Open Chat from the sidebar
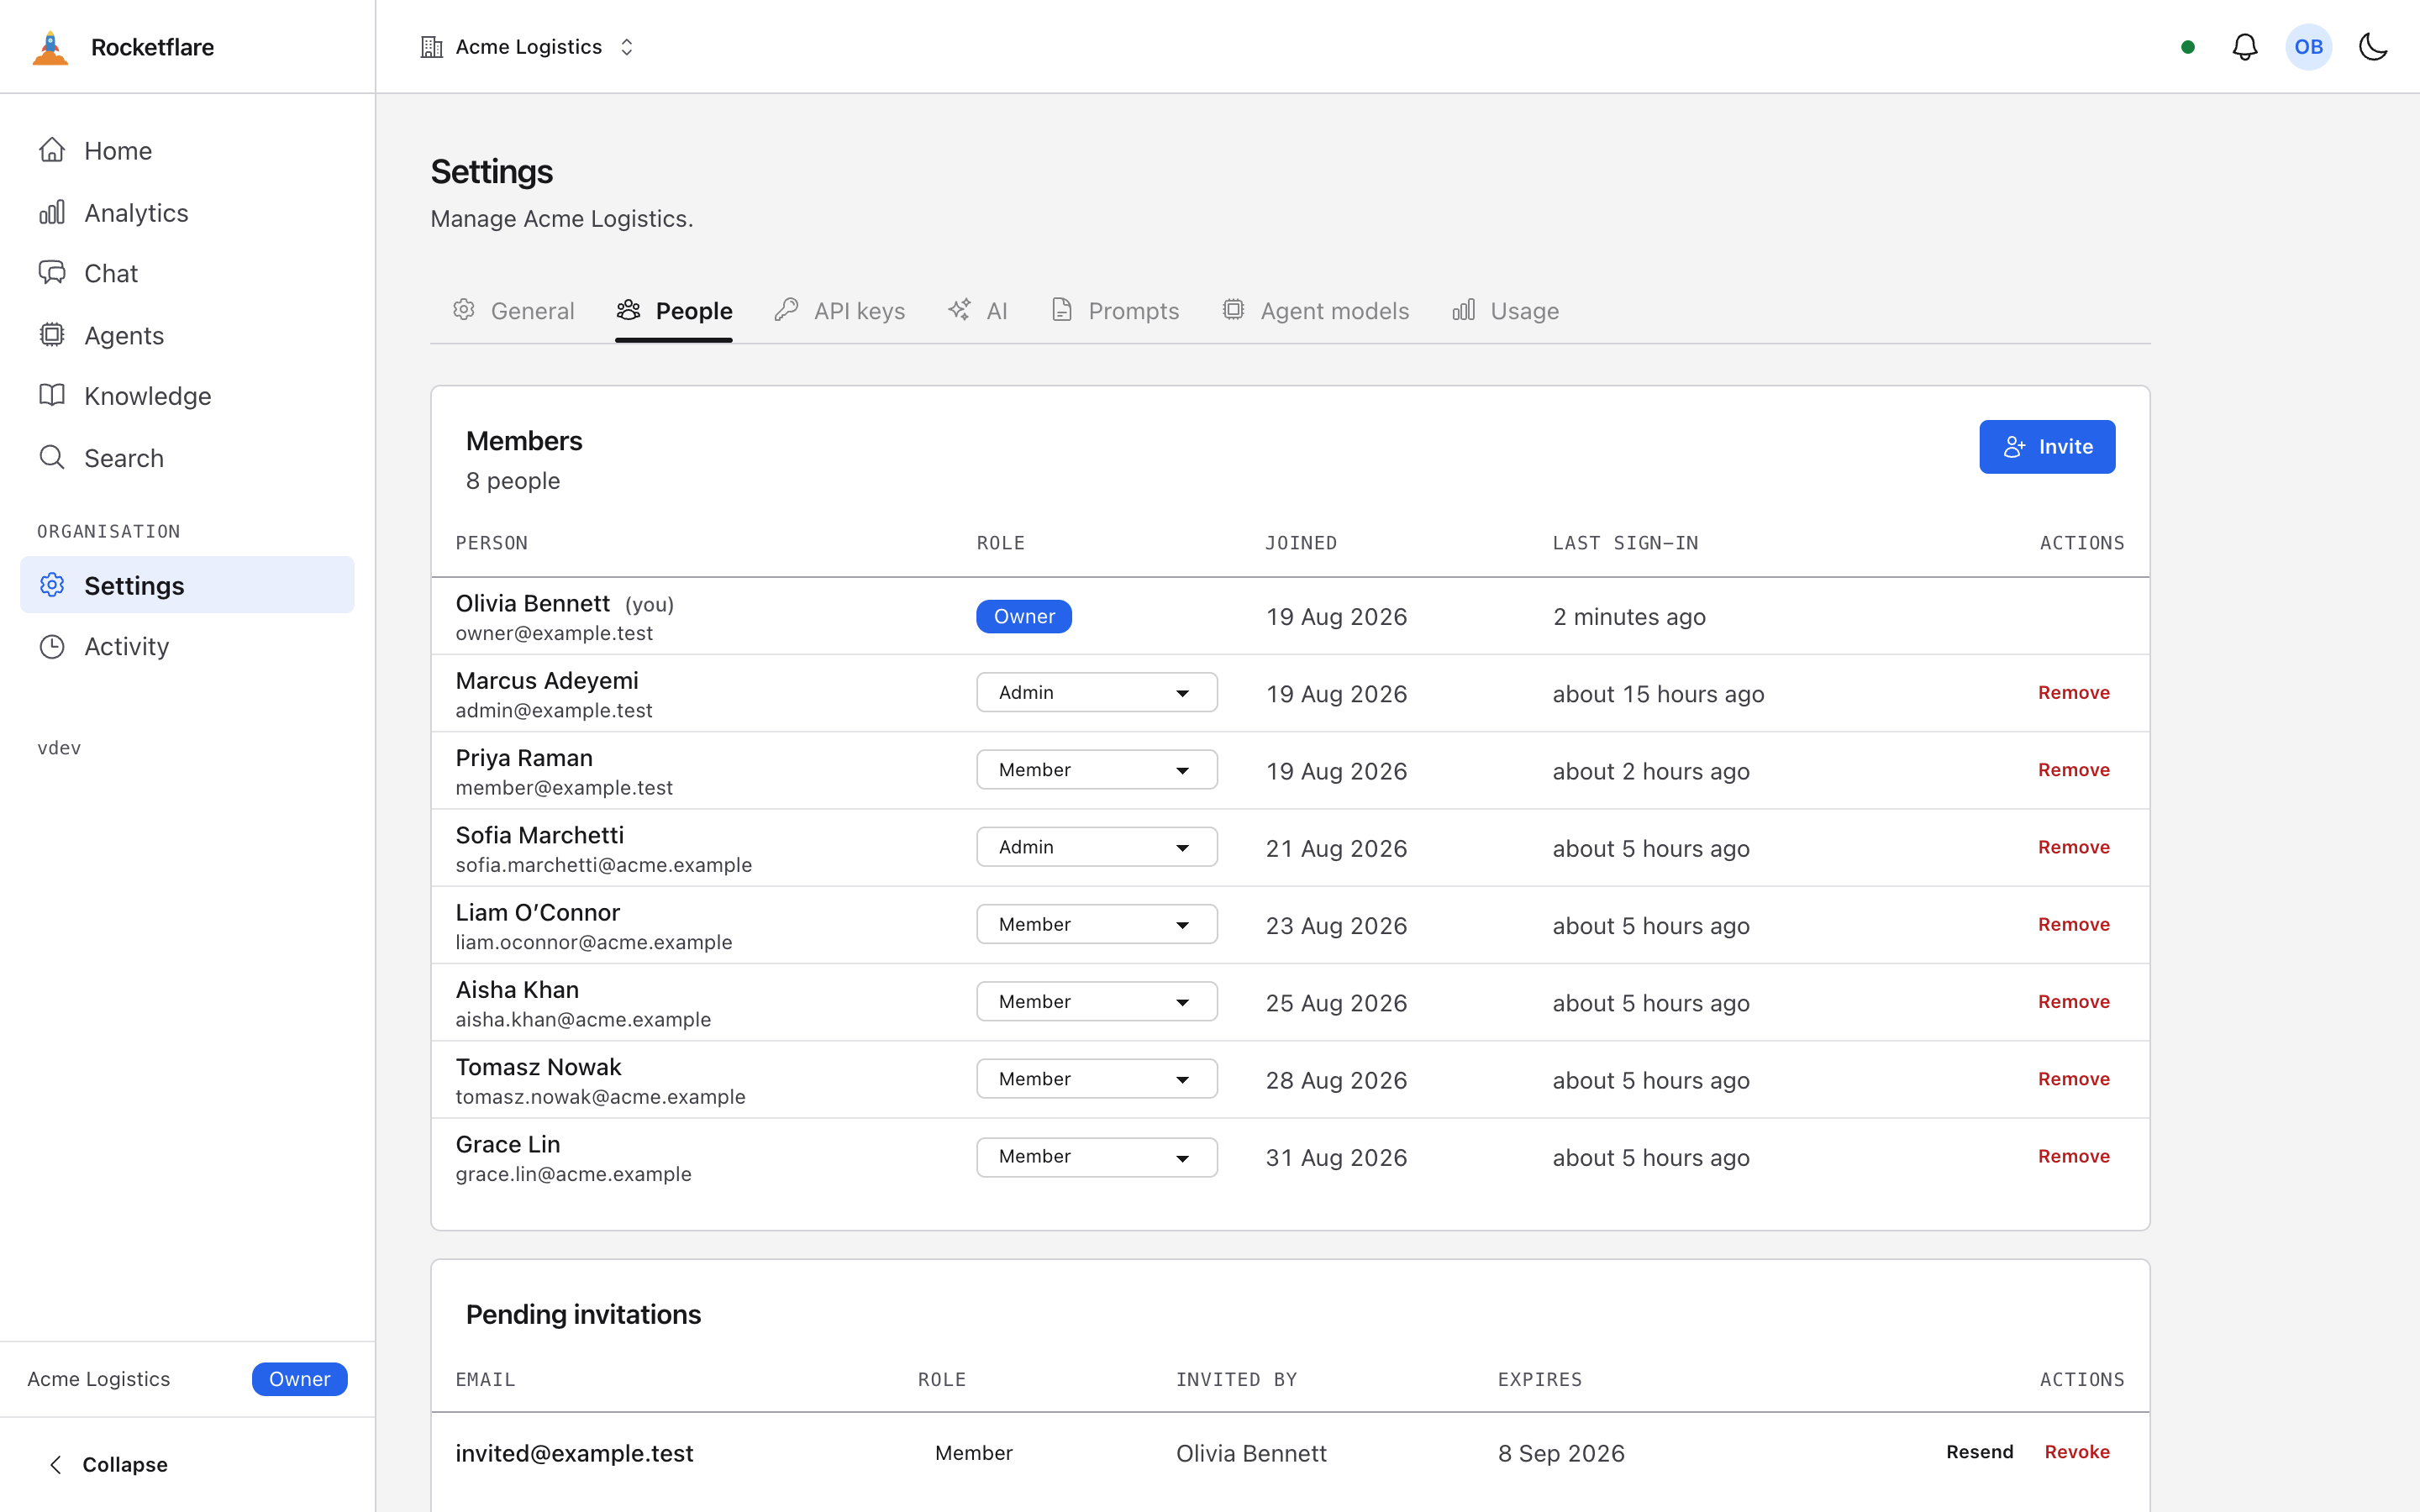 (187, 274)
